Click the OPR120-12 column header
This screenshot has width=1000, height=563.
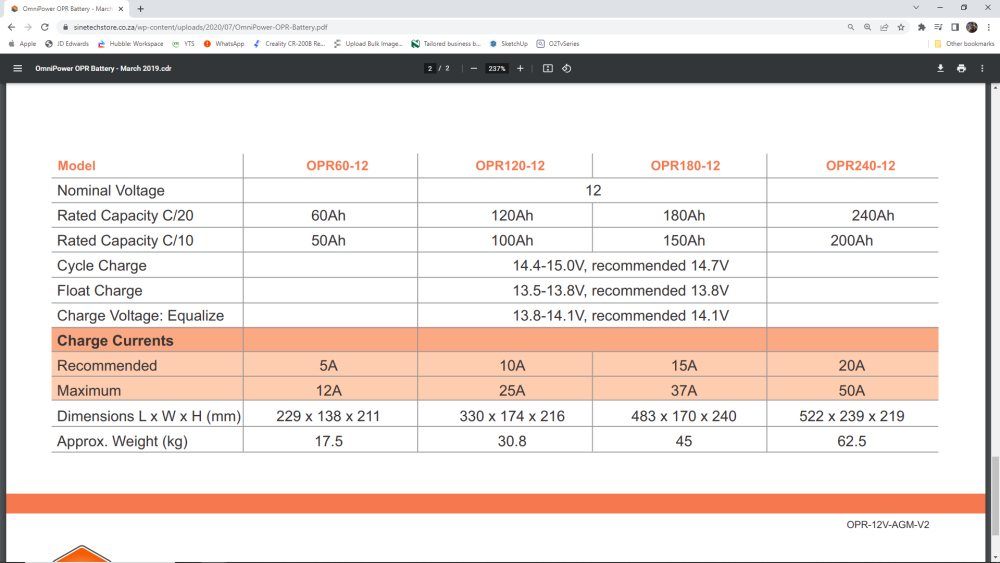[x=510, y=166]
